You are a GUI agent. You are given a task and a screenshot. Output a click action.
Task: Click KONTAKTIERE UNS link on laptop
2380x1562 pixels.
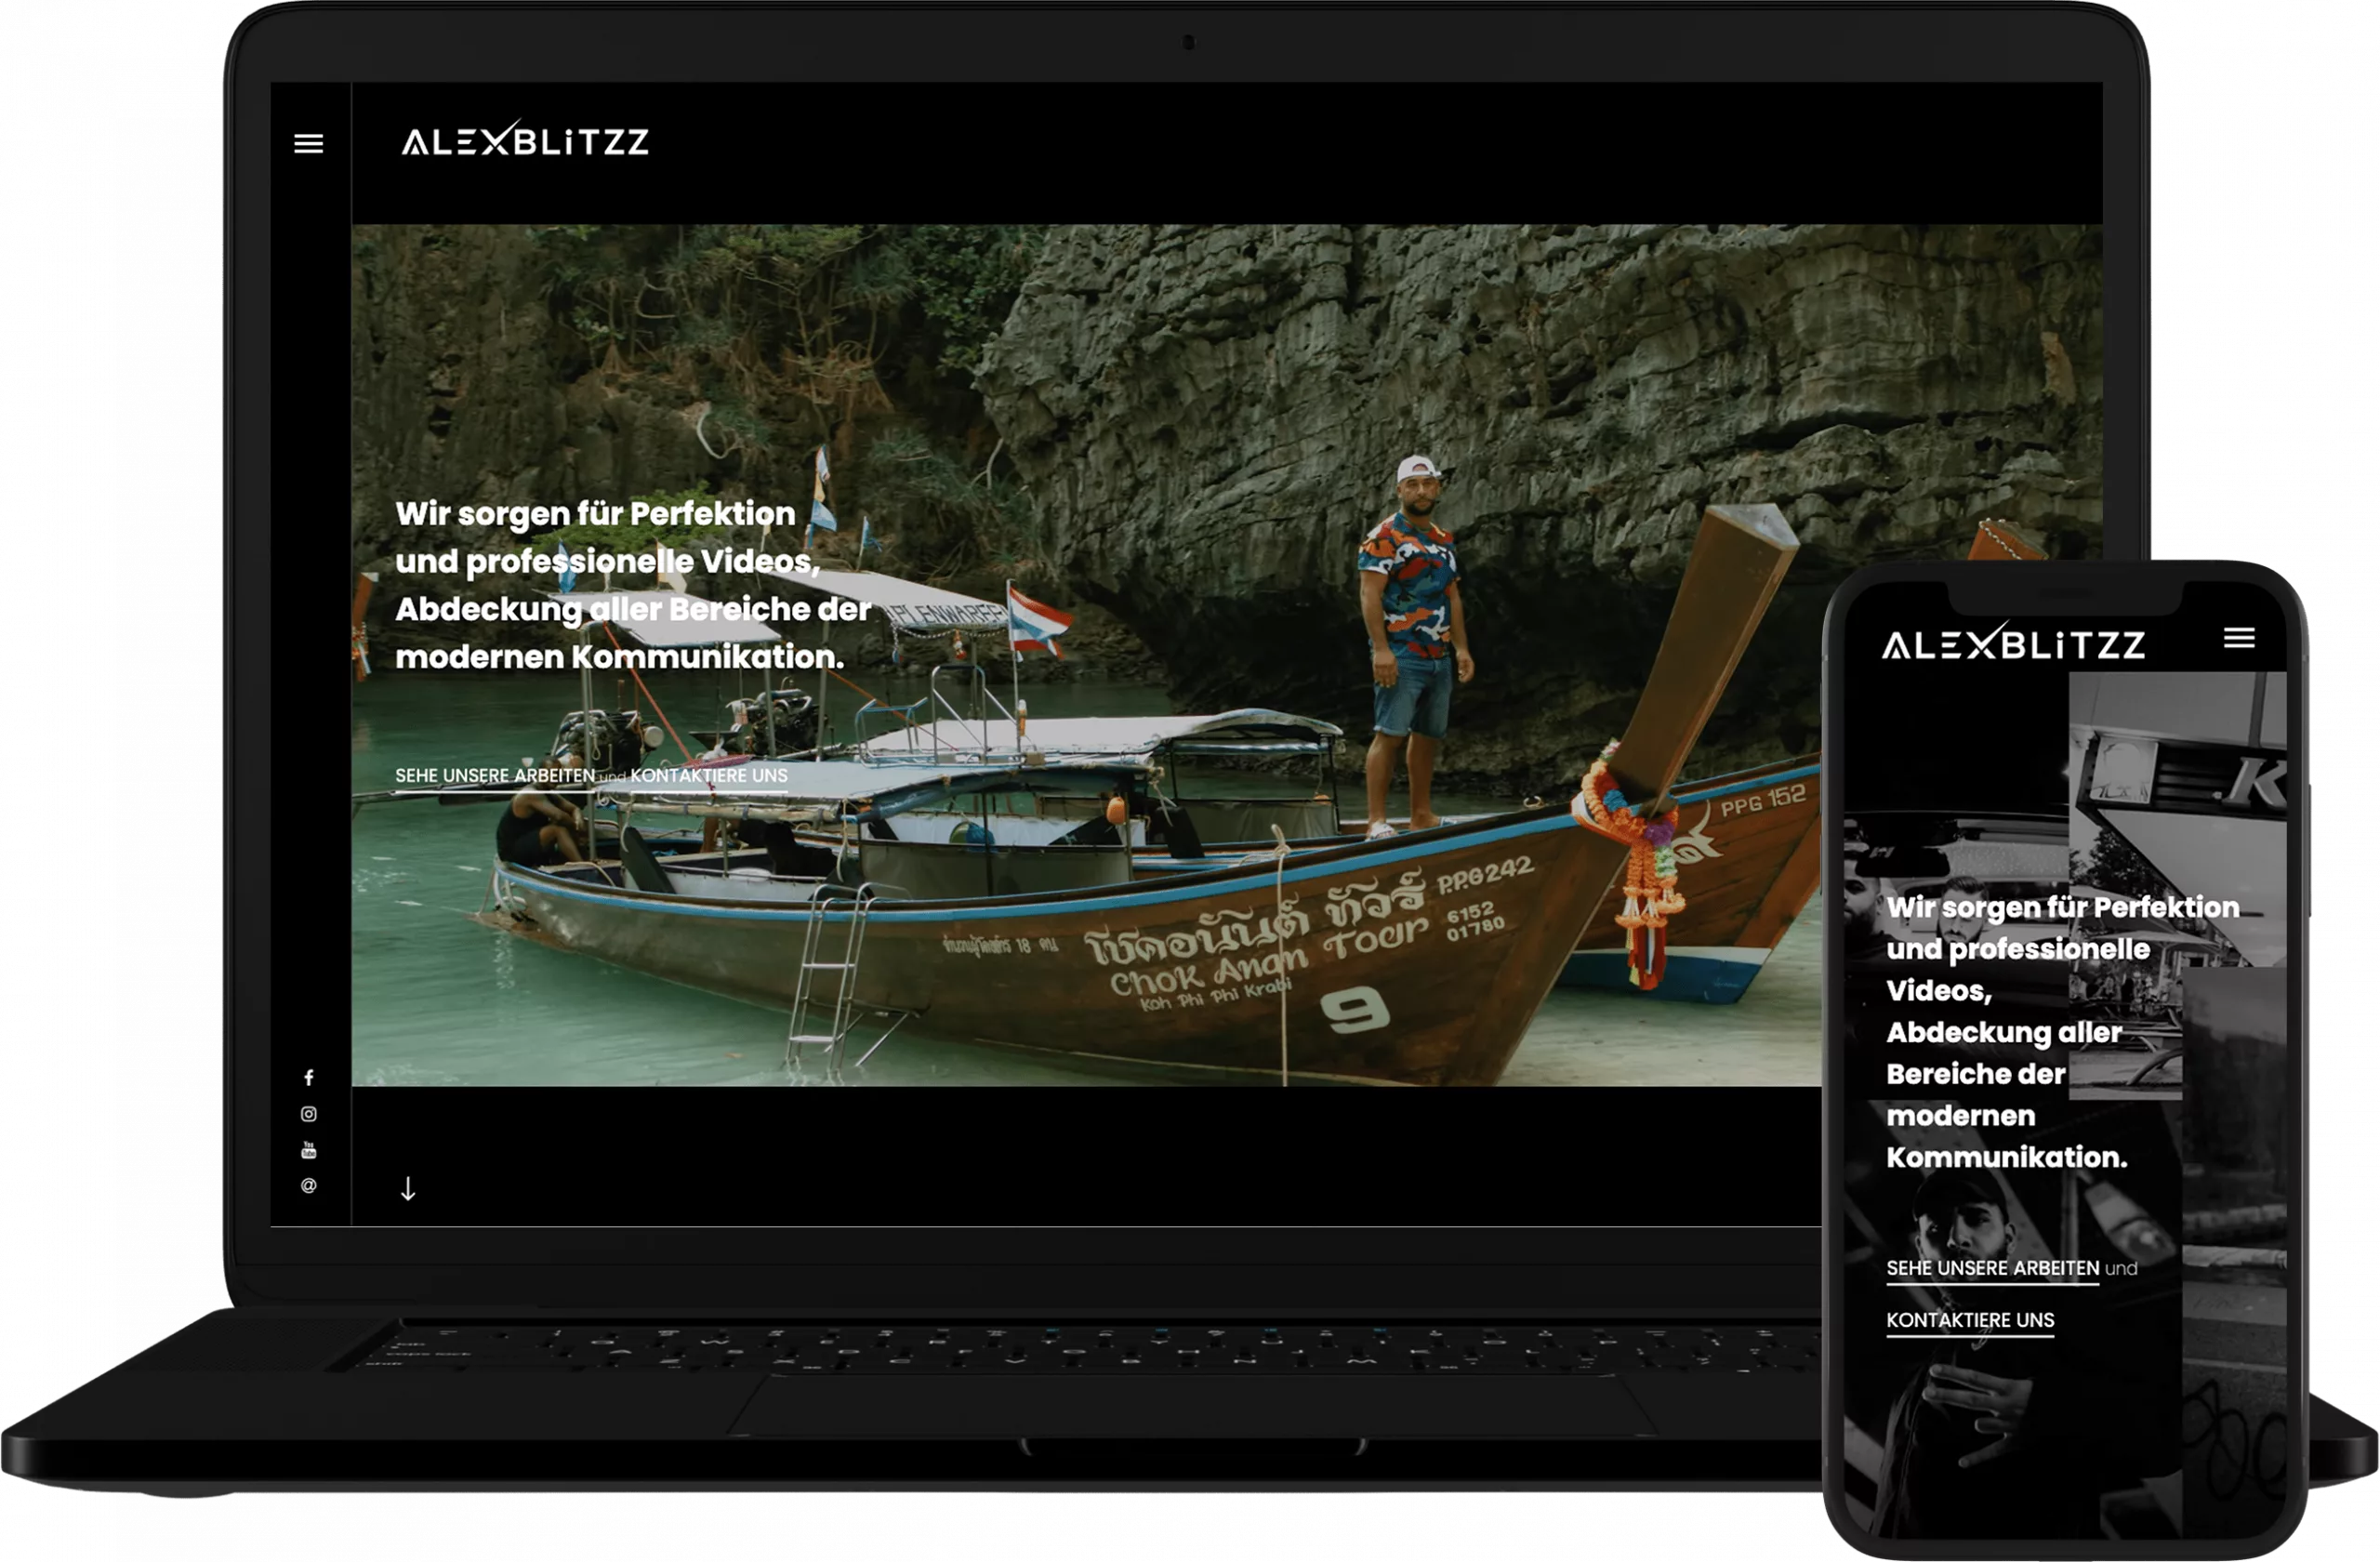click(708, 776)
